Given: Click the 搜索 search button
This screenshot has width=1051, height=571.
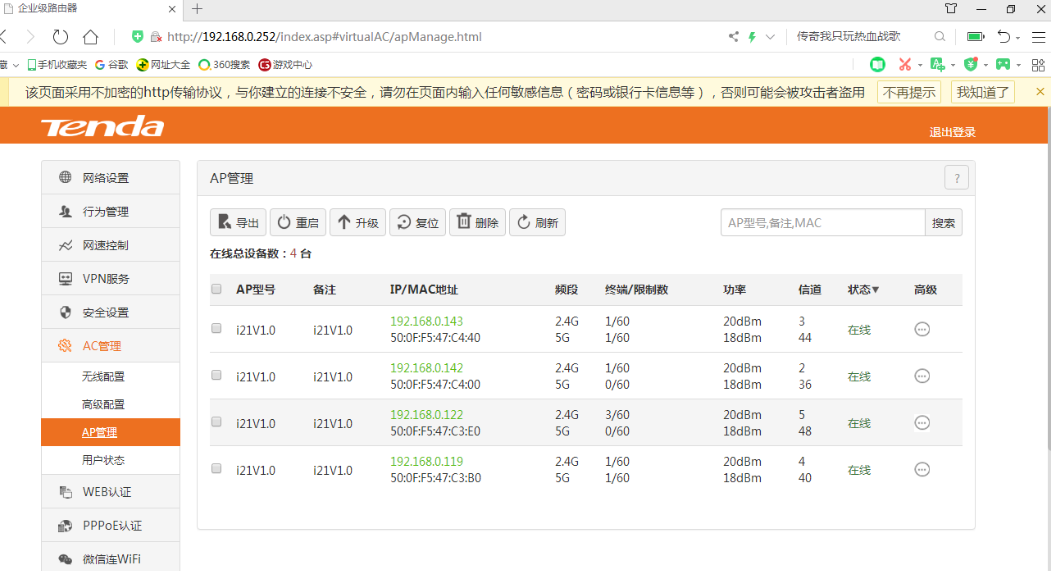Looking at the screenshot, I should pyautogui.click(x=943, y=223).
